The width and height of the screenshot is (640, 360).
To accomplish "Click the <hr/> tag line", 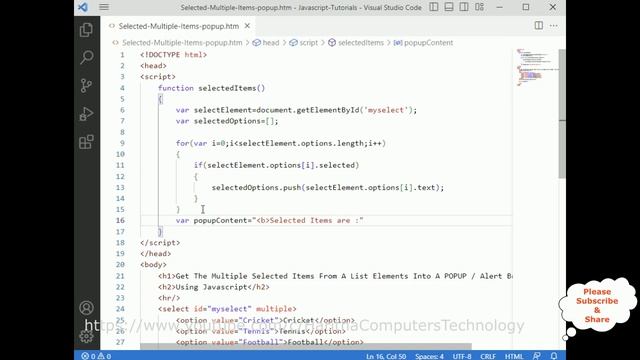I will 169,298.
